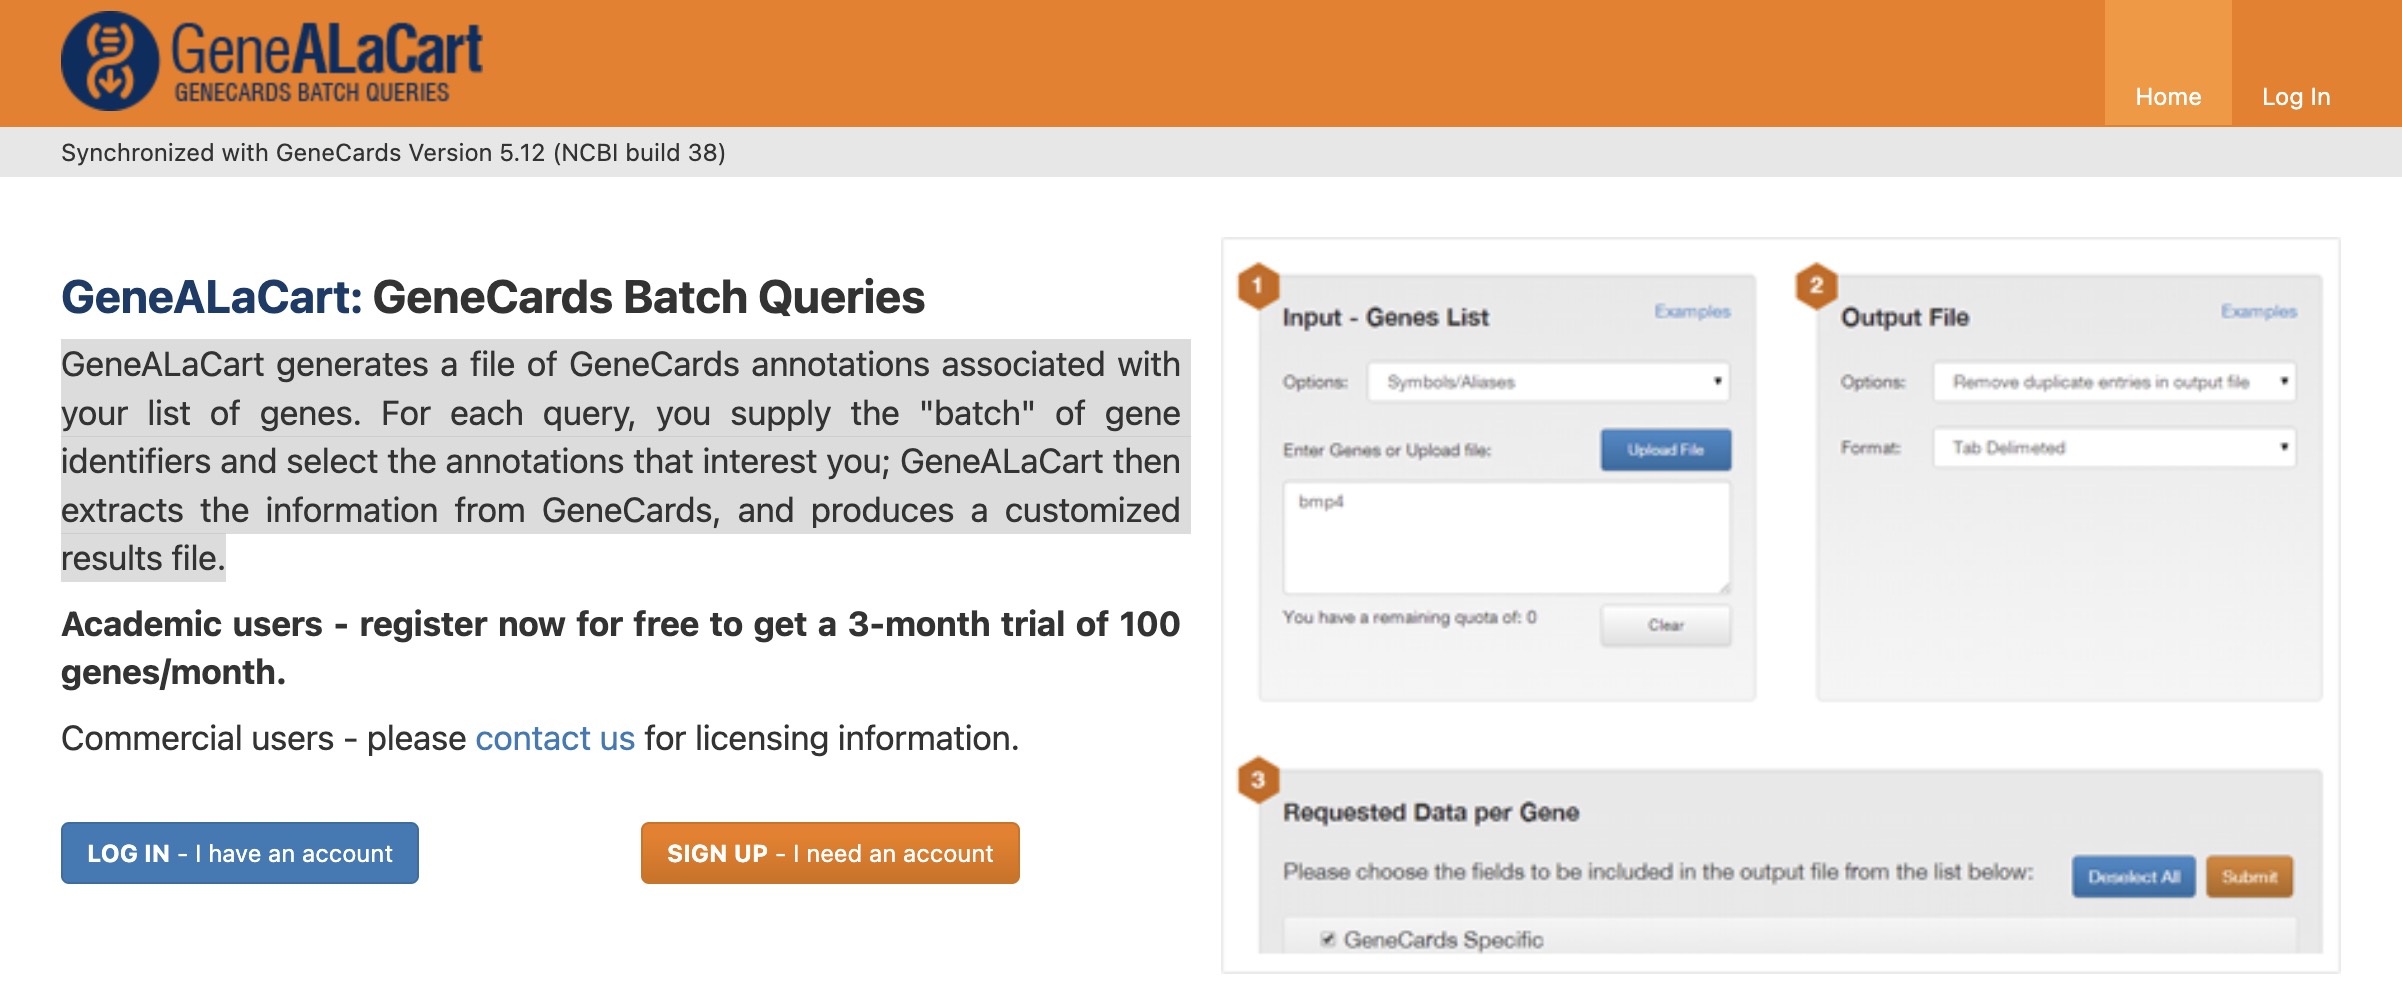Click SIGN UP - I need an account
Image resolution: width=2402 pixels, height=998 pixels.
click(830, 853)
